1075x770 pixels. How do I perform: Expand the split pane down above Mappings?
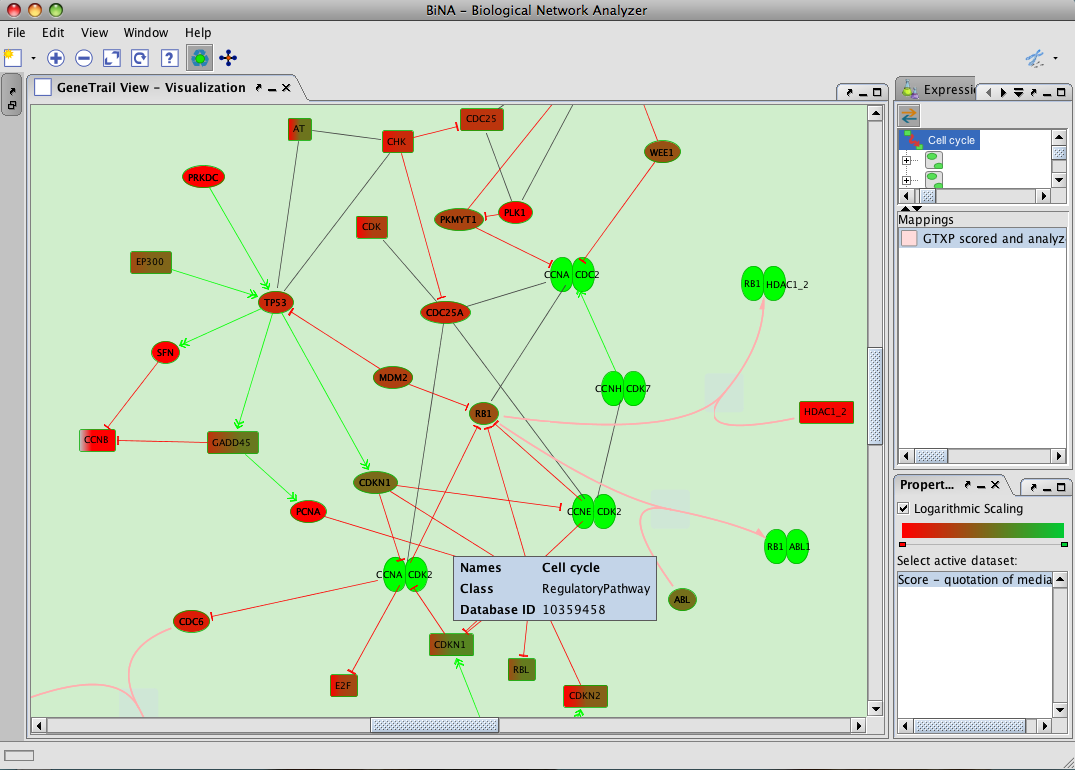tap(917, 208)
